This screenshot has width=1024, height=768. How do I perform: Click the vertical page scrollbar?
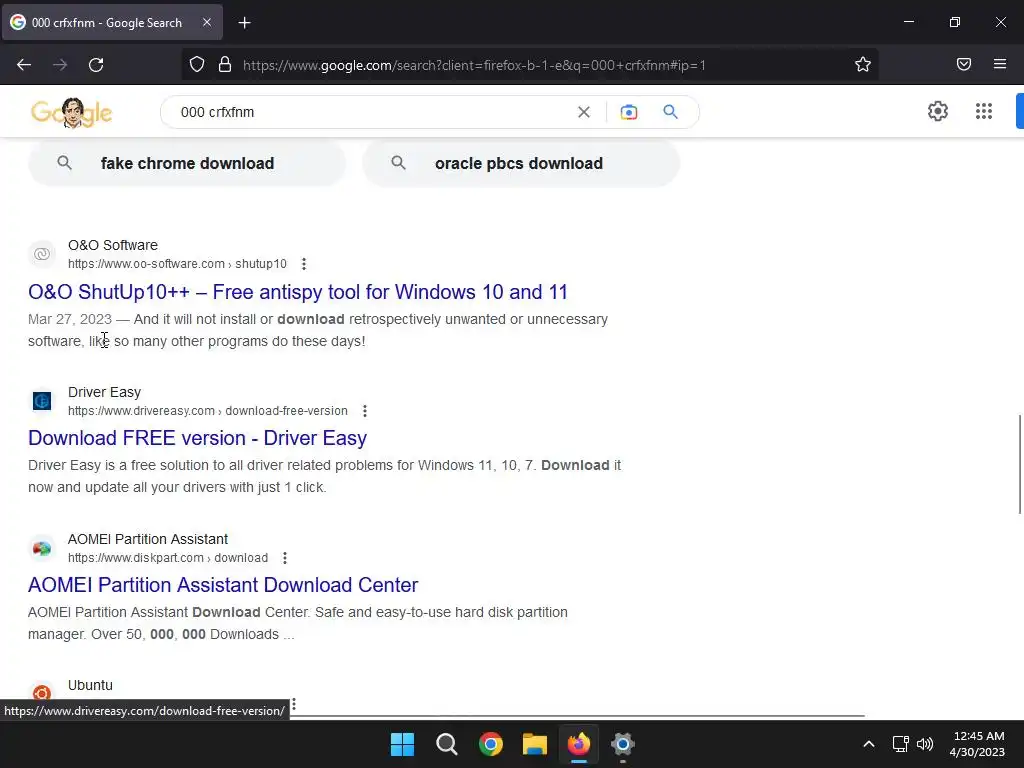click(1019, 464)
